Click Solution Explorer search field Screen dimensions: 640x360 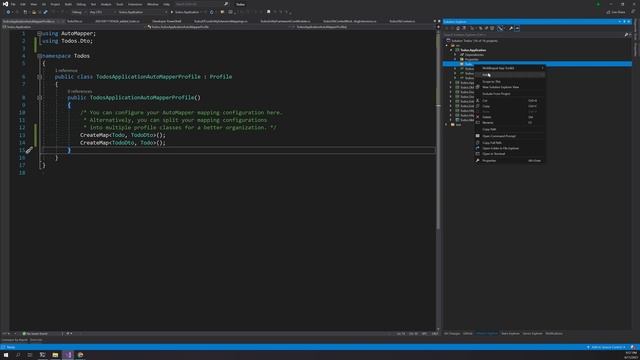pyautogui.click(x=534, y=35)
